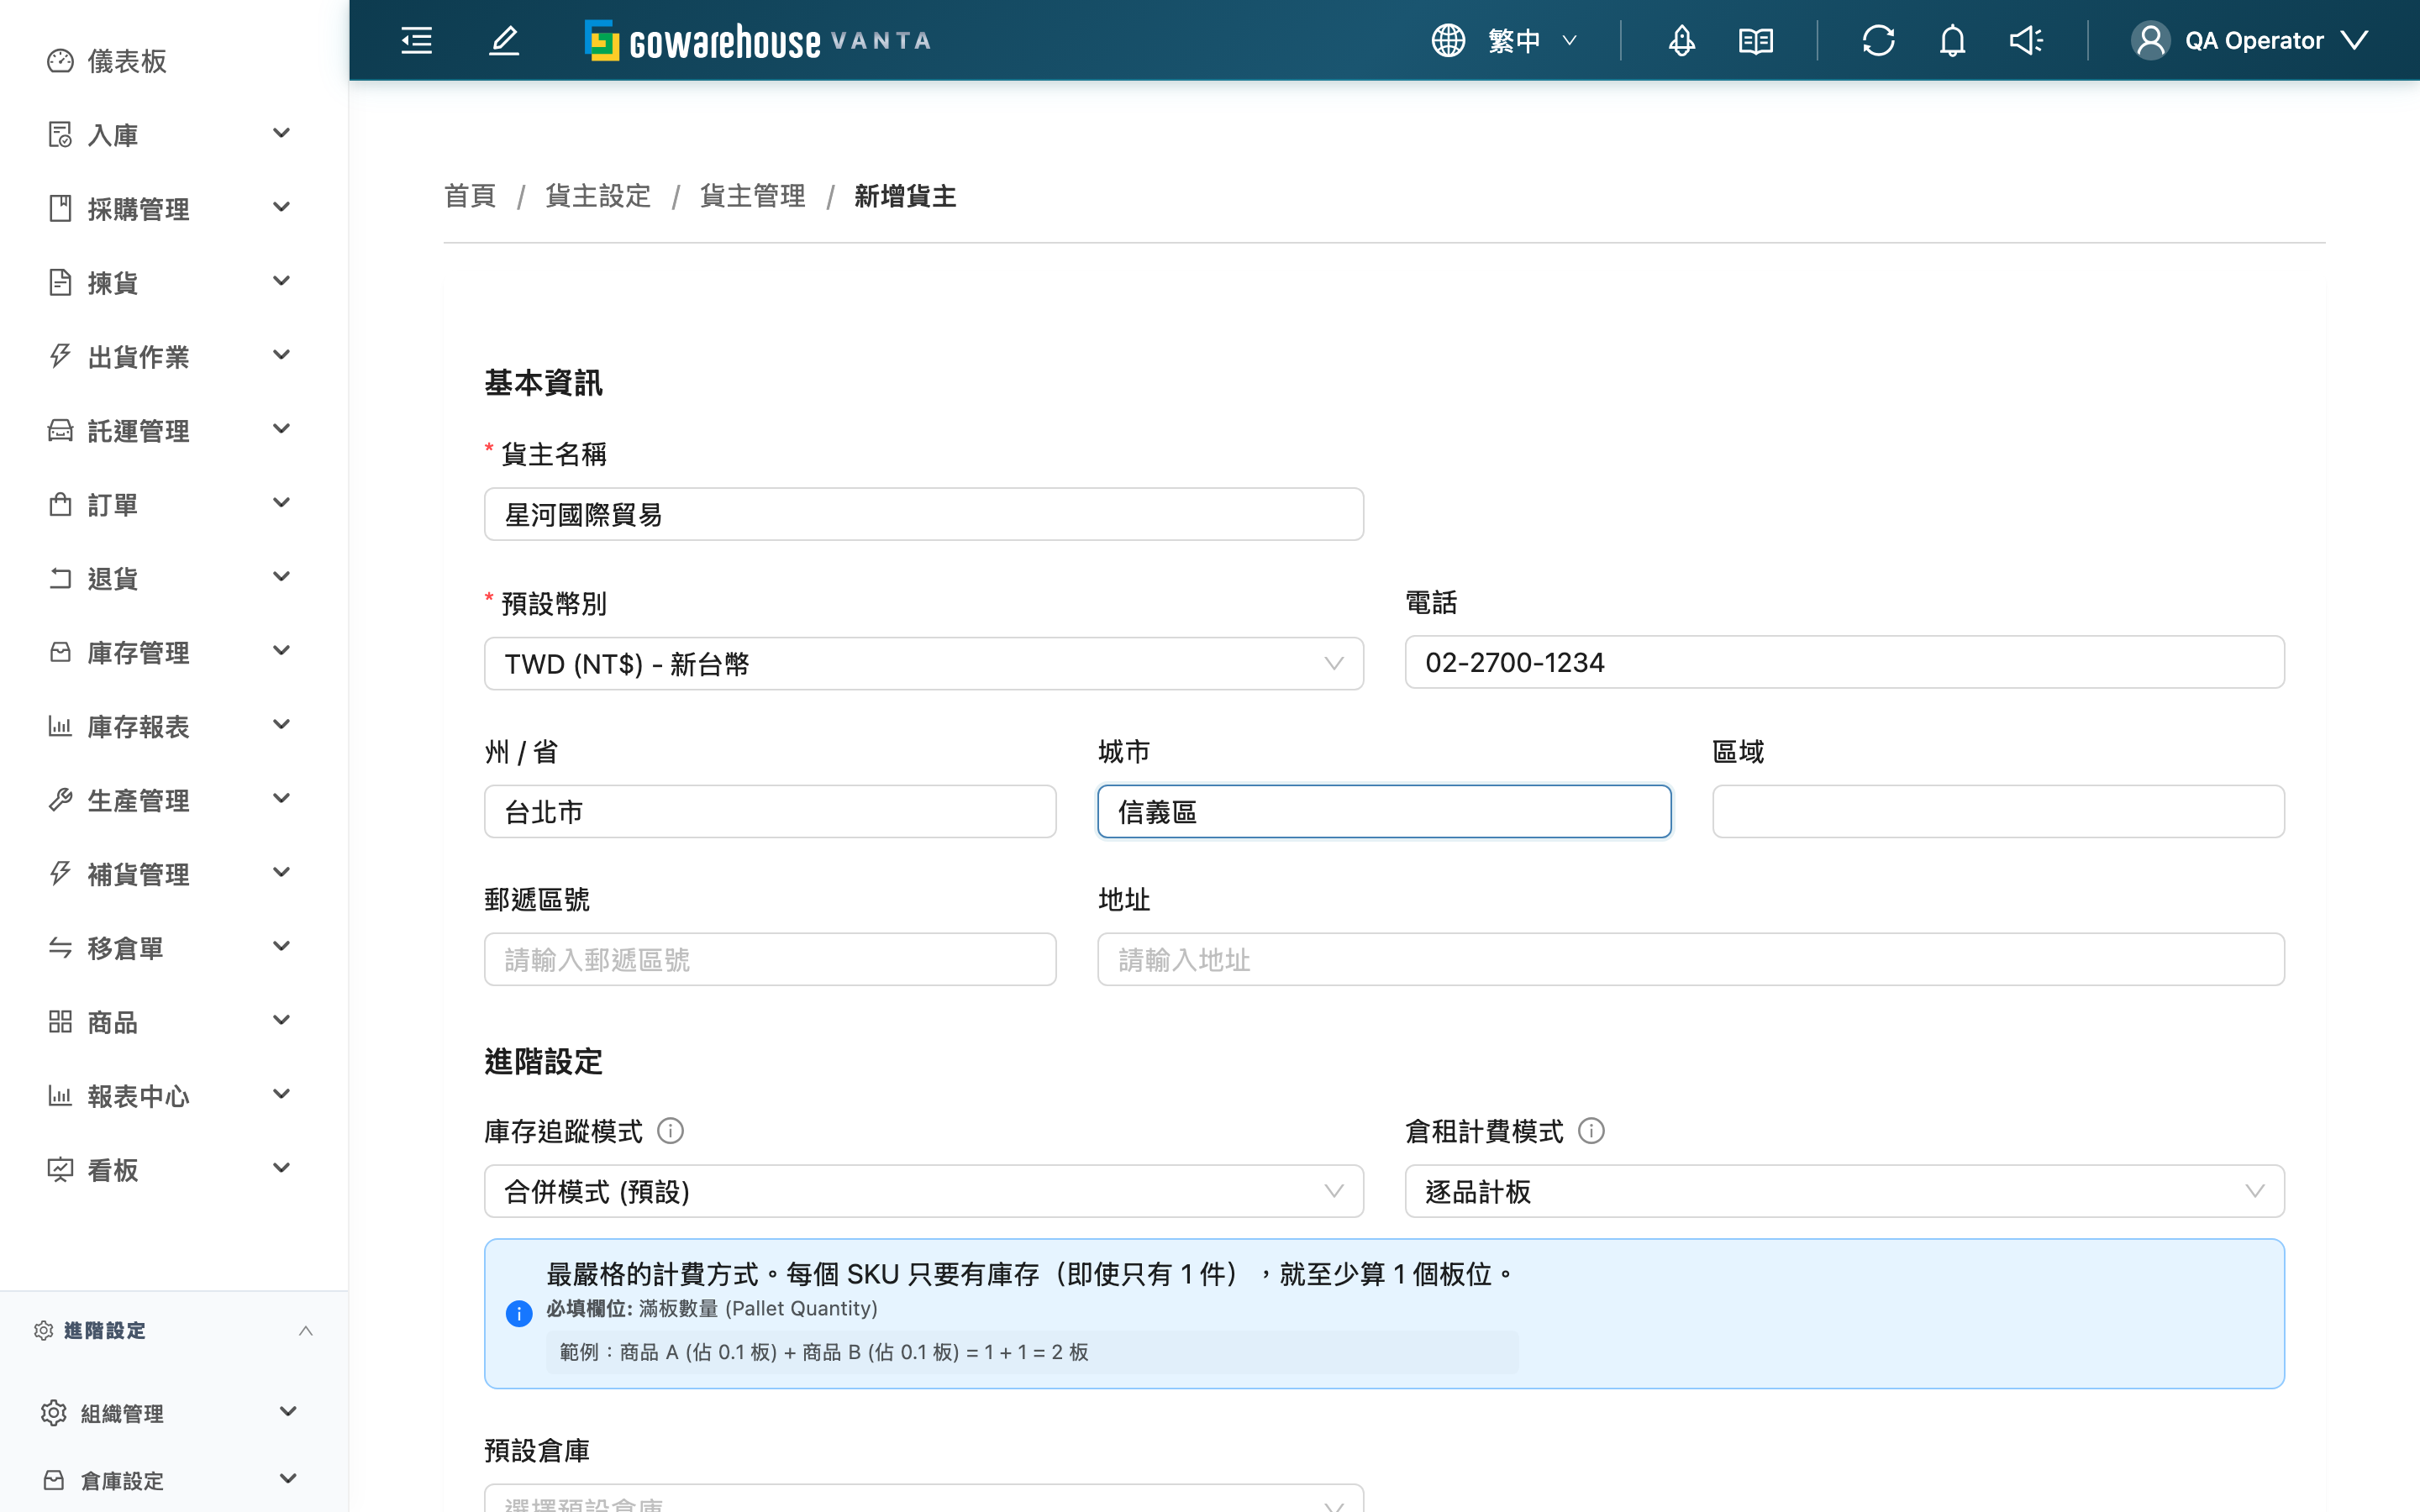Click the 新增貨主 breadcrumb text
This screenshot has height=1512, width=2420.
click(905, 196)
